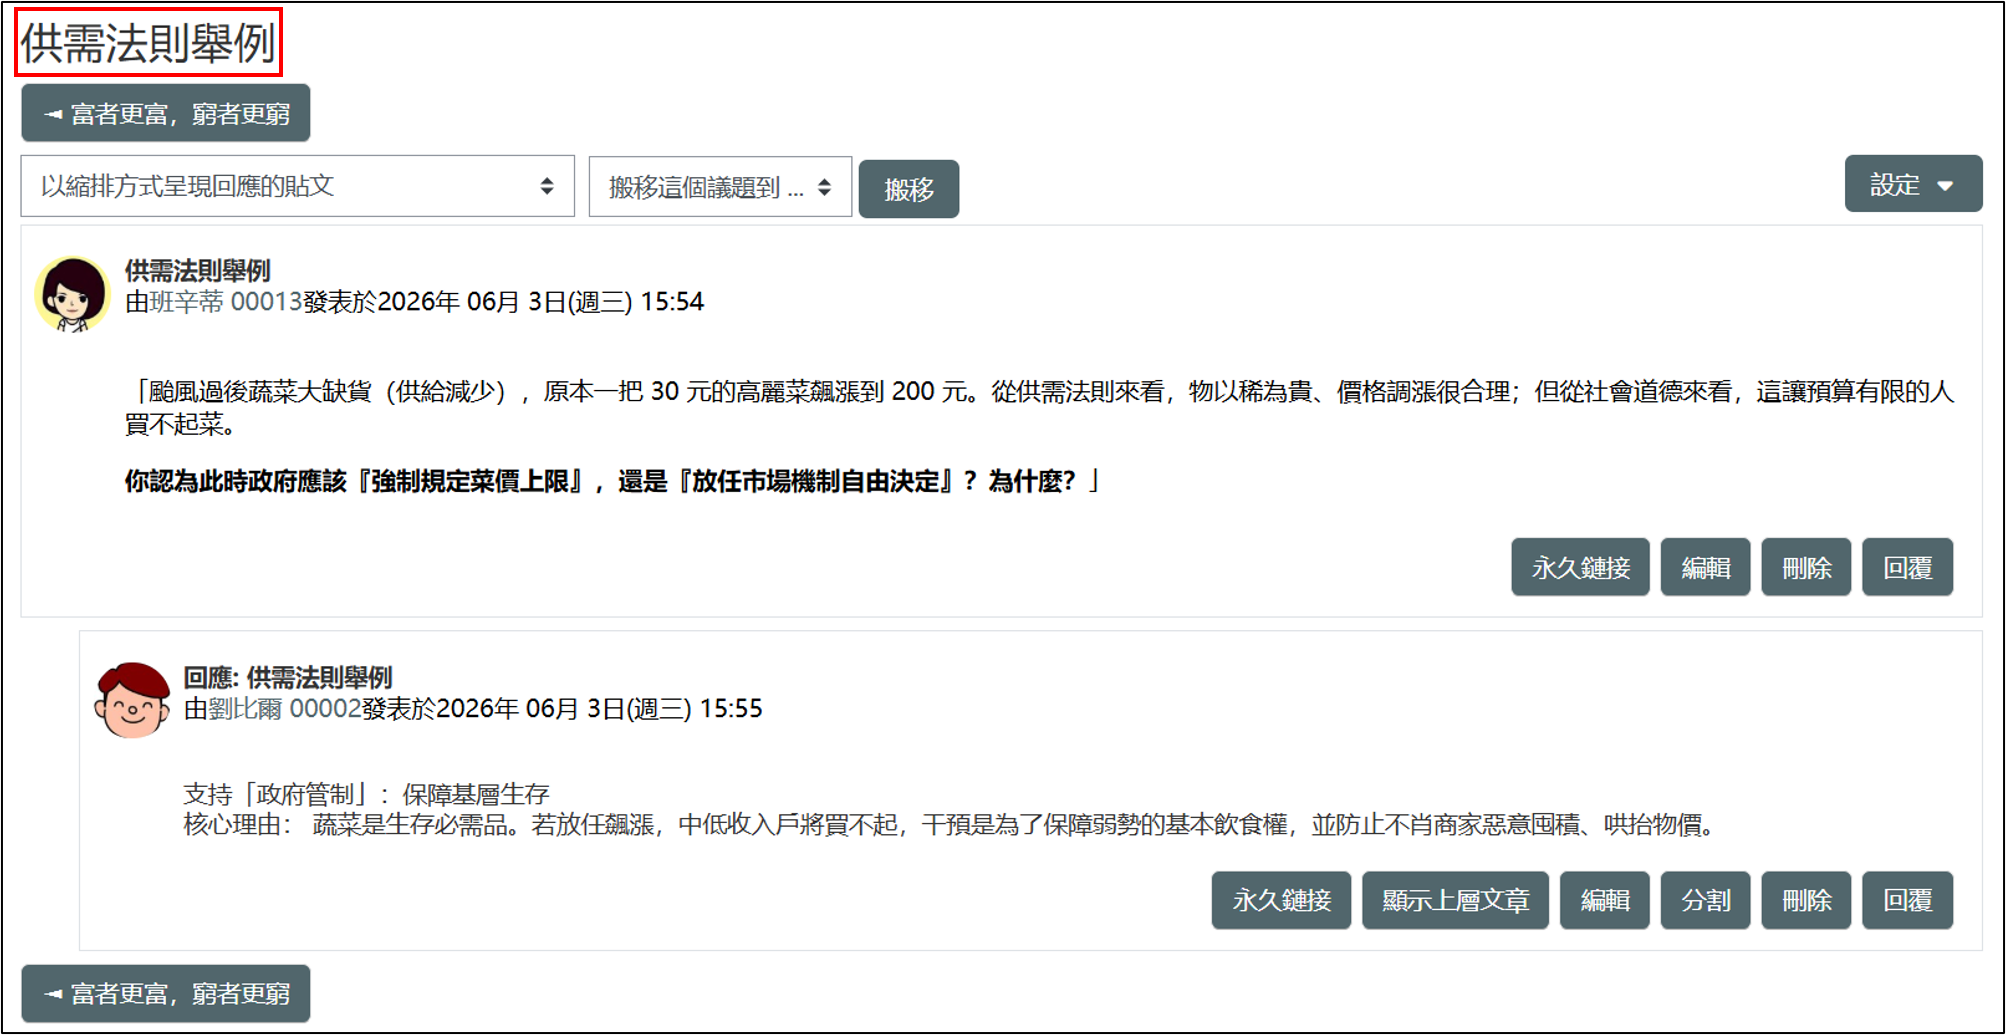
Task: Click 刪除 on 劉比爾's reply
Action: 1806,901
